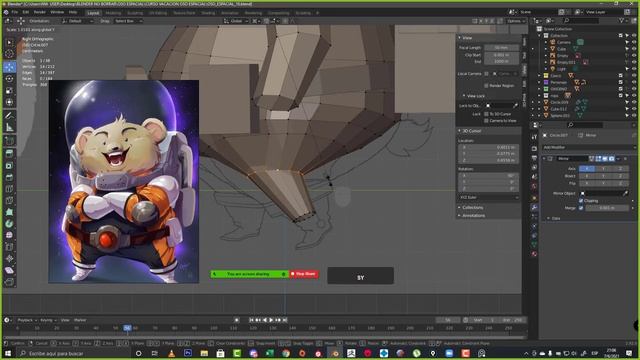Image resolution: width=640 pixels, height=360 pixels.
Task: Open the Select Box drag dropdown
Action: pyautogui.click(x=128, y=21)
